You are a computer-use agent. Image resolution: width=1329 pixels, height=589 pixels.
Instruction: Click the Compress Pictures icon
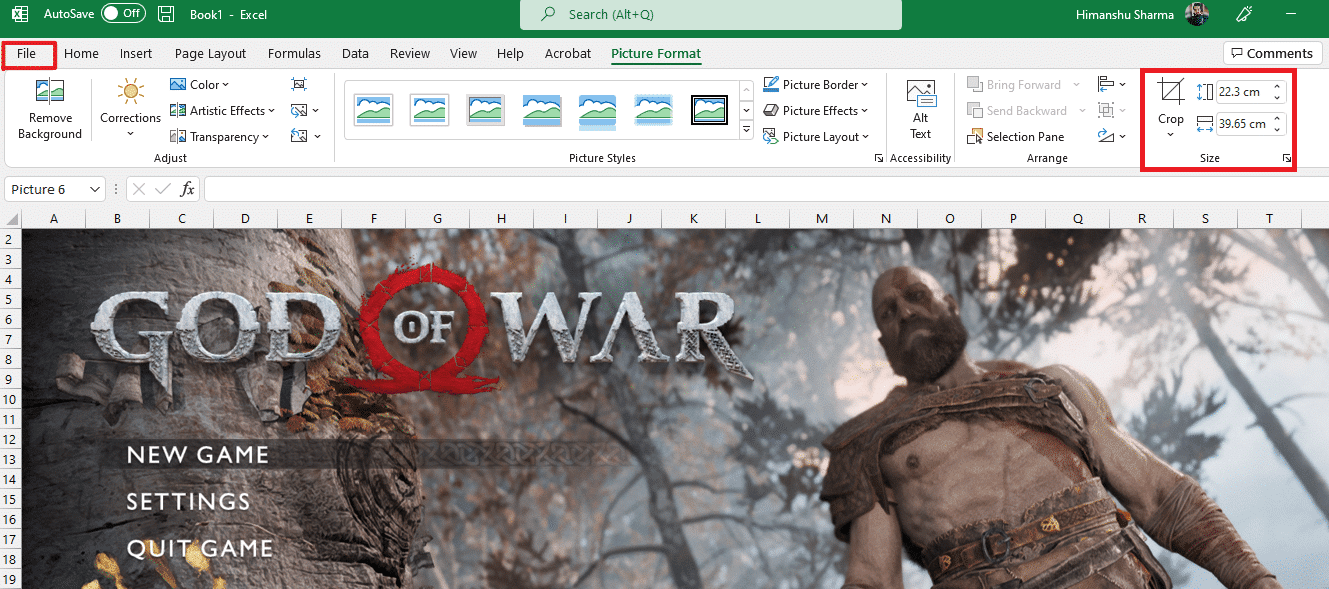coord(299,85)
